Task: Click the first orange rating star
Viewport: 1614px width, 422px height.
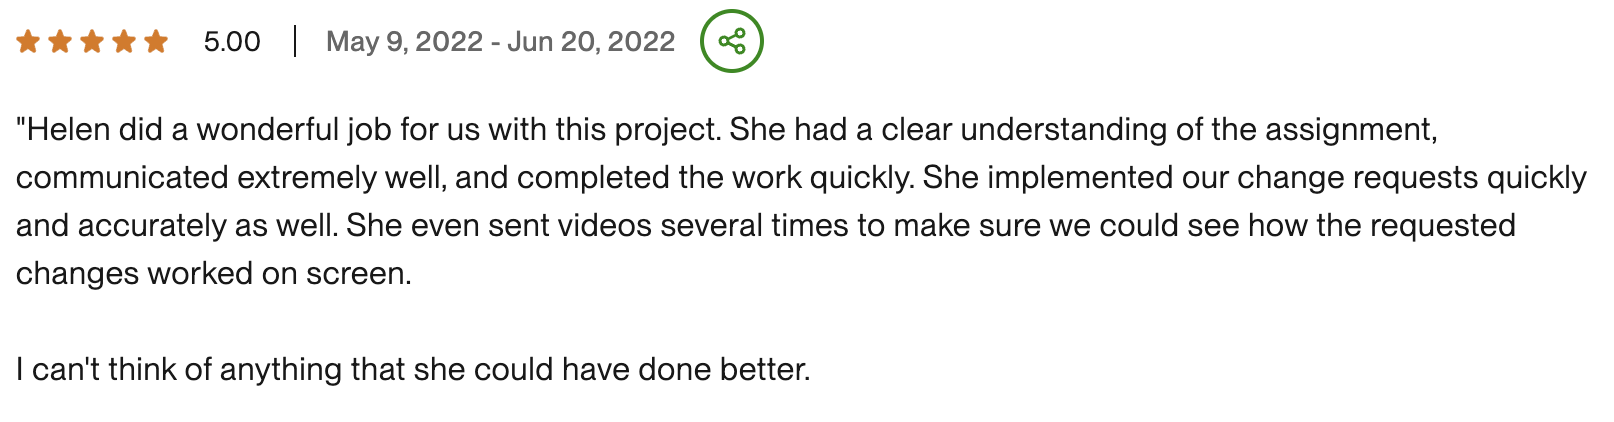Action: tap(28, 41)
